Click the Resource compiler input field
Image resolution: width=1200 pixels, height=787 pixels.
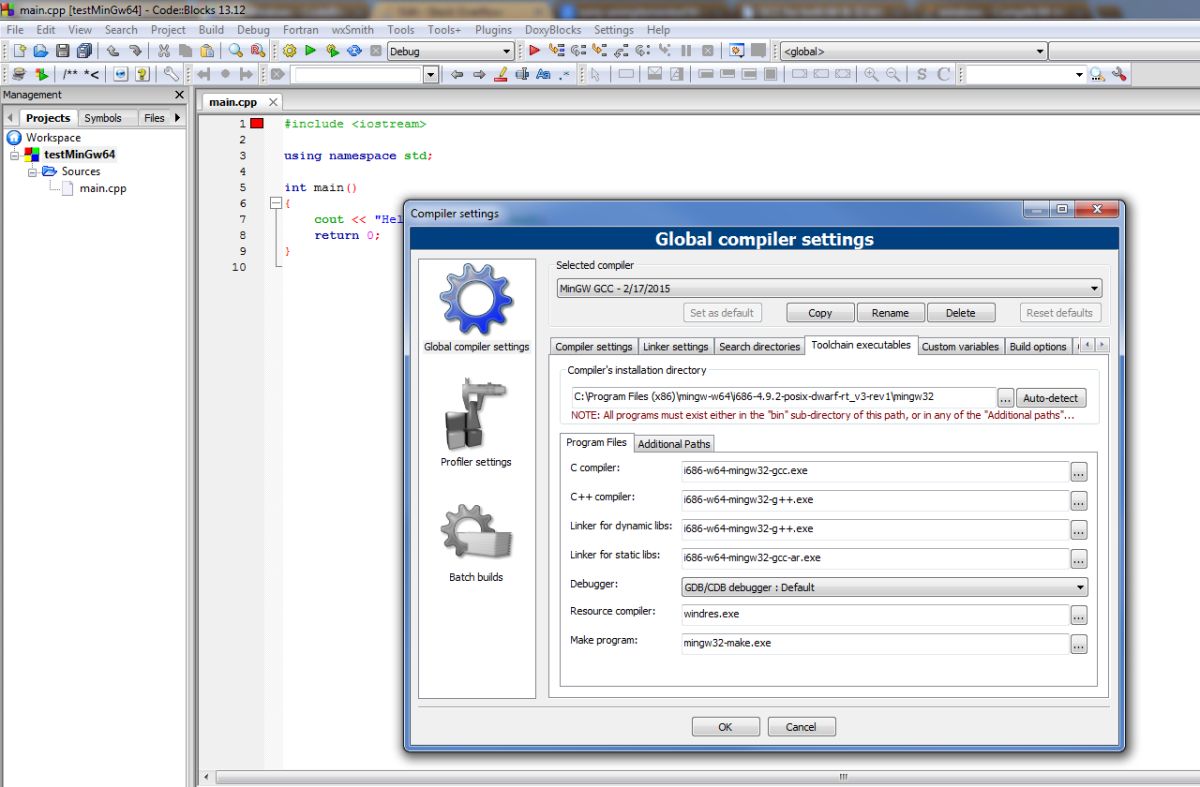874,614
